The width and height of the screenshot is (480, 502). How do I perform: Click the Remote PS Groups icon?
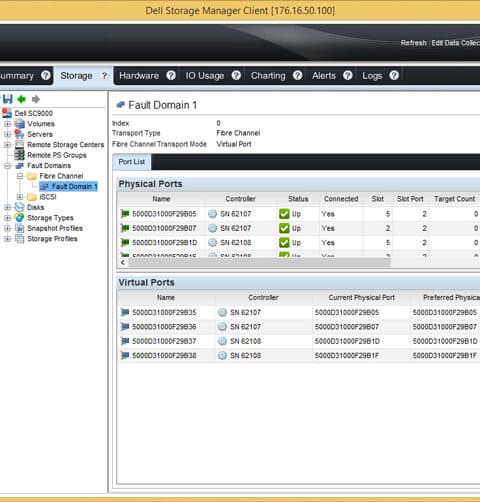tap(20, 155)
